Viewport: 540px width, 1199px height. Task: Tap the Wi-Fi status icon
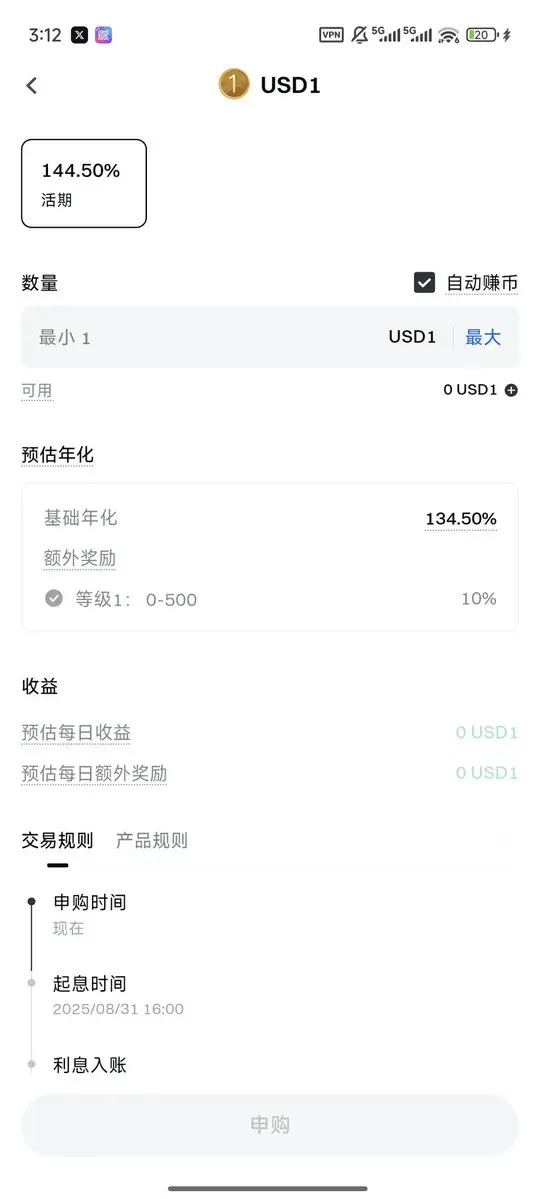(x=449, y=35)
